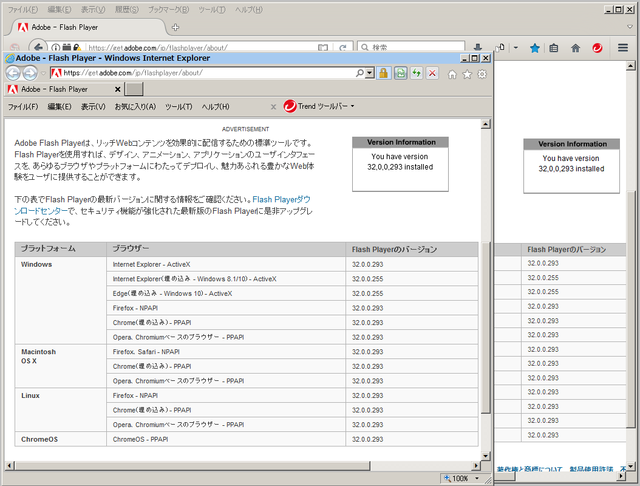Click IE page vertical scrollbar up arrow
The height and width of the screenshot is (486, 640).
coord(485,124)
